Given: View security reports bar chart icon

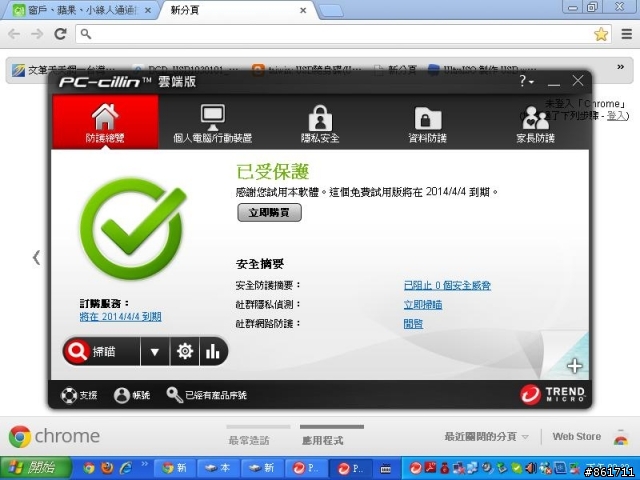Looking at the screenshot, I should click(213, 351).
